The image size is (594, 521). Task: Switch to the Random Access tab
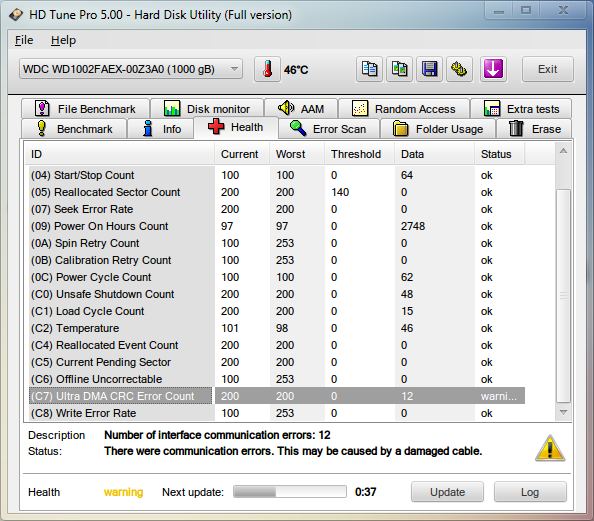404,109
